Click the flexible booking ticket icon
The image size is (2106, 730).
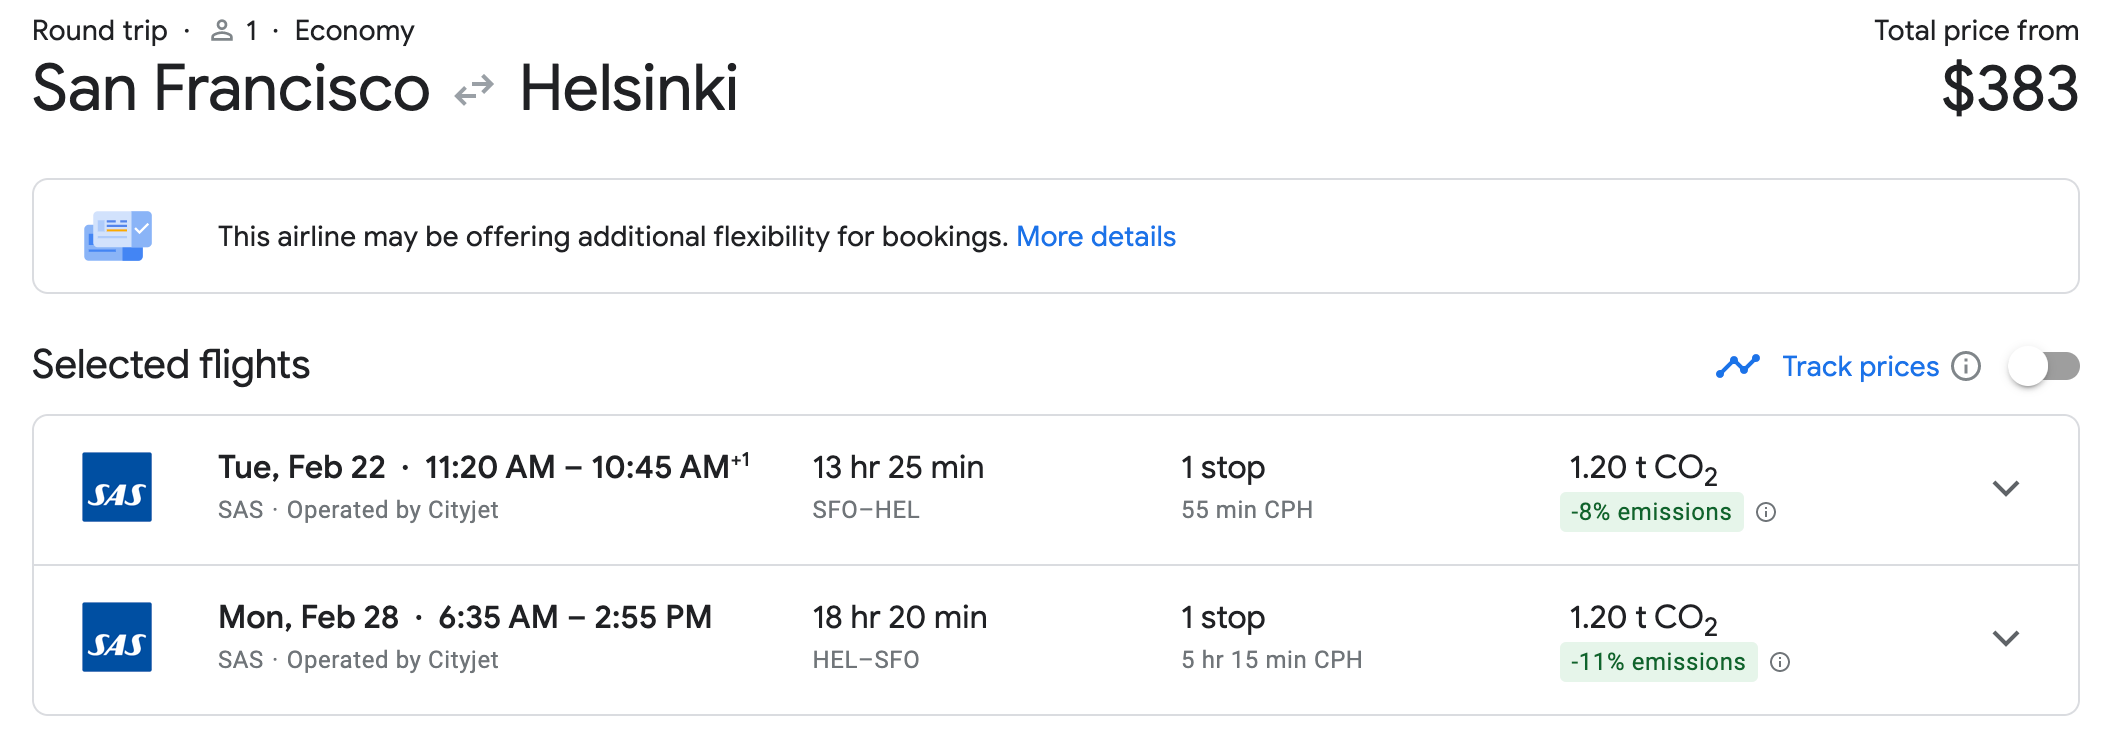(118, 236)
